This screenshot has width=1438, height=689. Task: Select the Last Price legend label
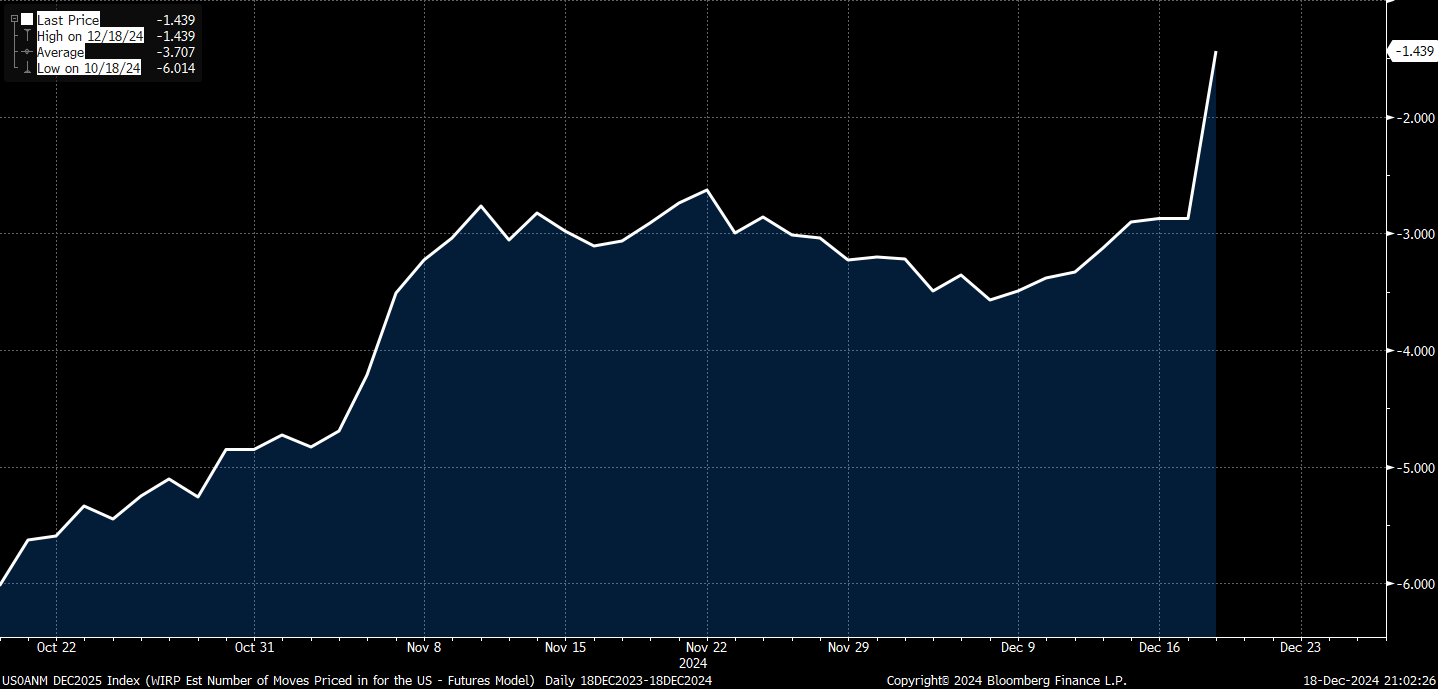[68, 20]
